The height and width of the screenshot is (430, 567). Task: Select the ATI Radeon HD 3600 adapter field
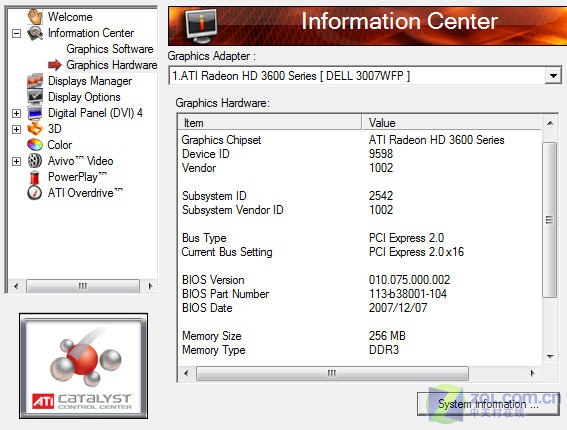pos(365,76)
